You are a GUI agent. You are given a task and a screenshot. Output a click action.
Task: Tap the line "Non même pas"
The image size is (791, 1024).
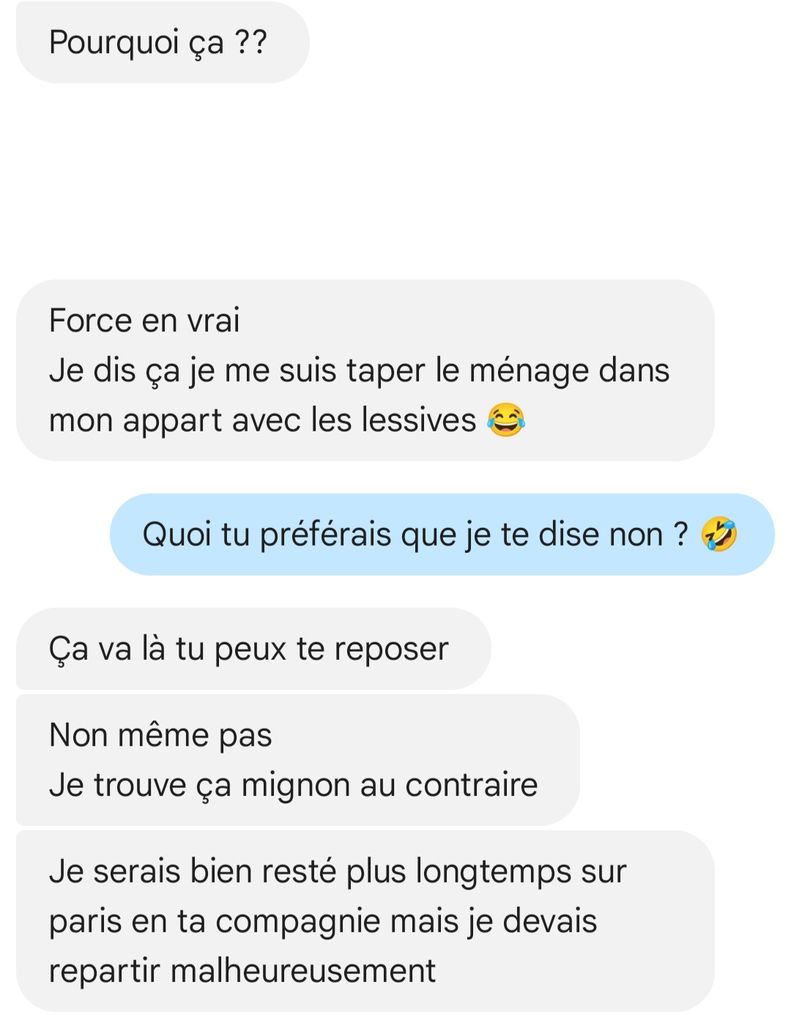(x=160, y=735)
